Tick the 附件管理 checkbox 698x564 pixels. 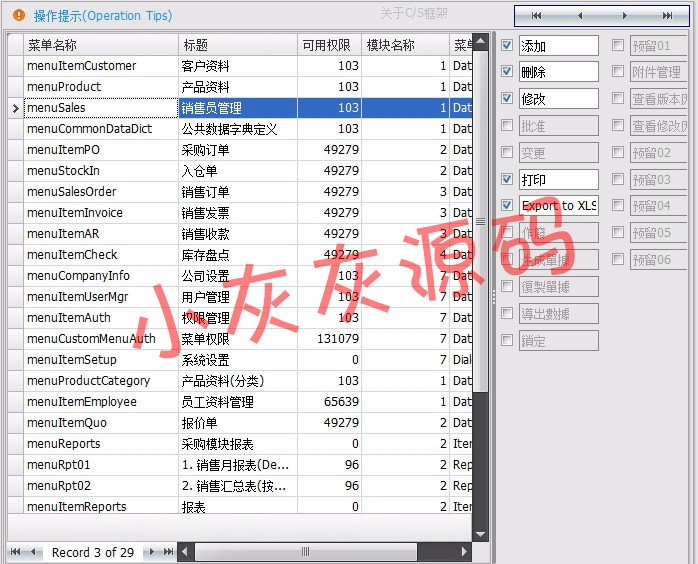[618, 71]
